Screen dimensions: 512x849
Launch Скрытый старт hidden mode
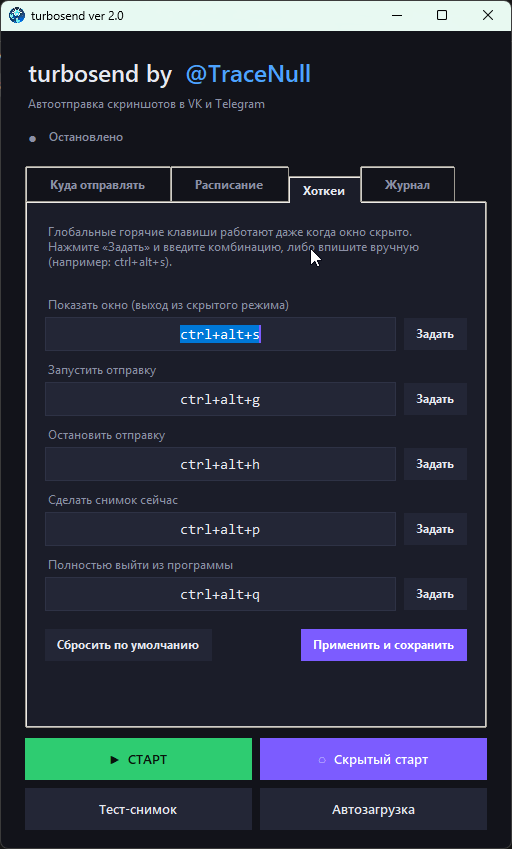click(x=373, y=759)
